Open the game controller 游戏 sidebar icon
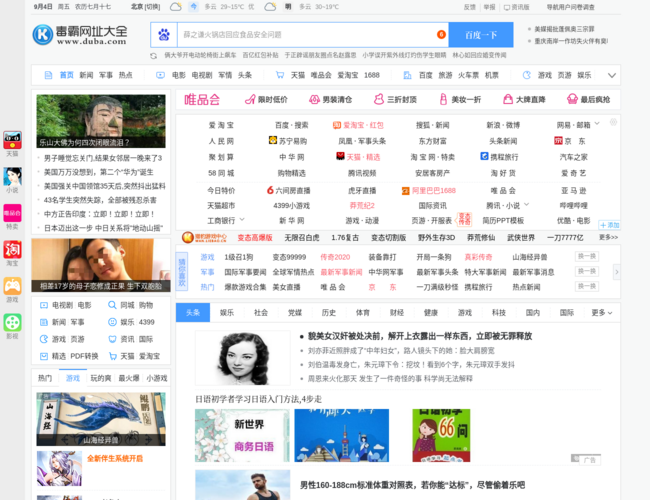The image size is (650, 500). click(12, 286)
